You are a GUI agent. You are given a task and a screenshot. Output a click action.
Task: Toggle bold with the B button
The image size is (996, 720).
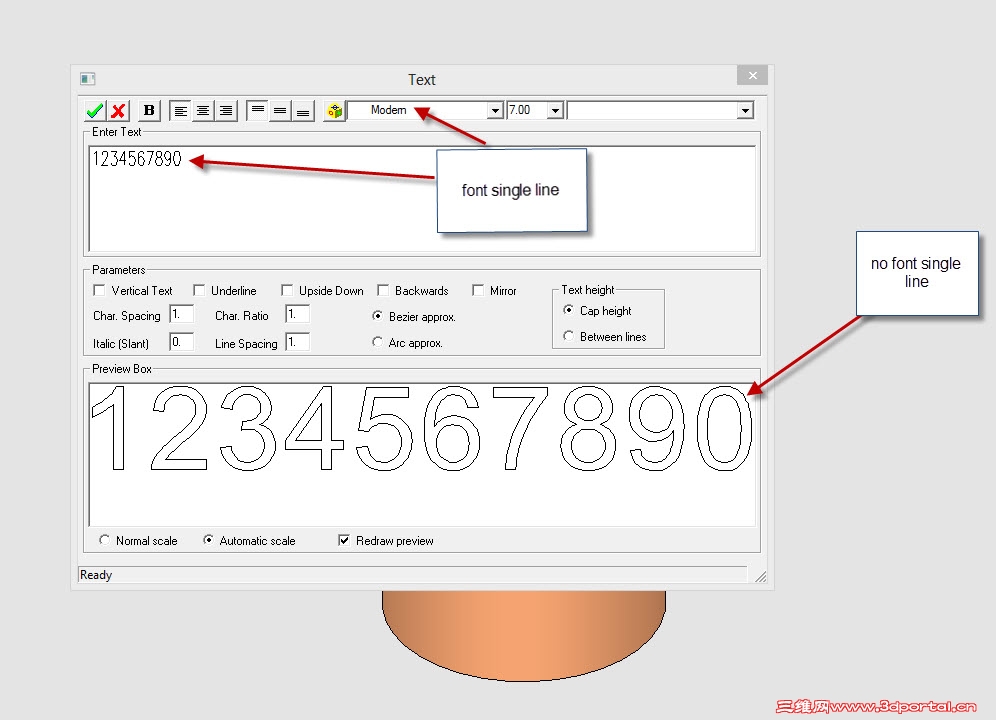pyautogui.click(x=149, y=111)
